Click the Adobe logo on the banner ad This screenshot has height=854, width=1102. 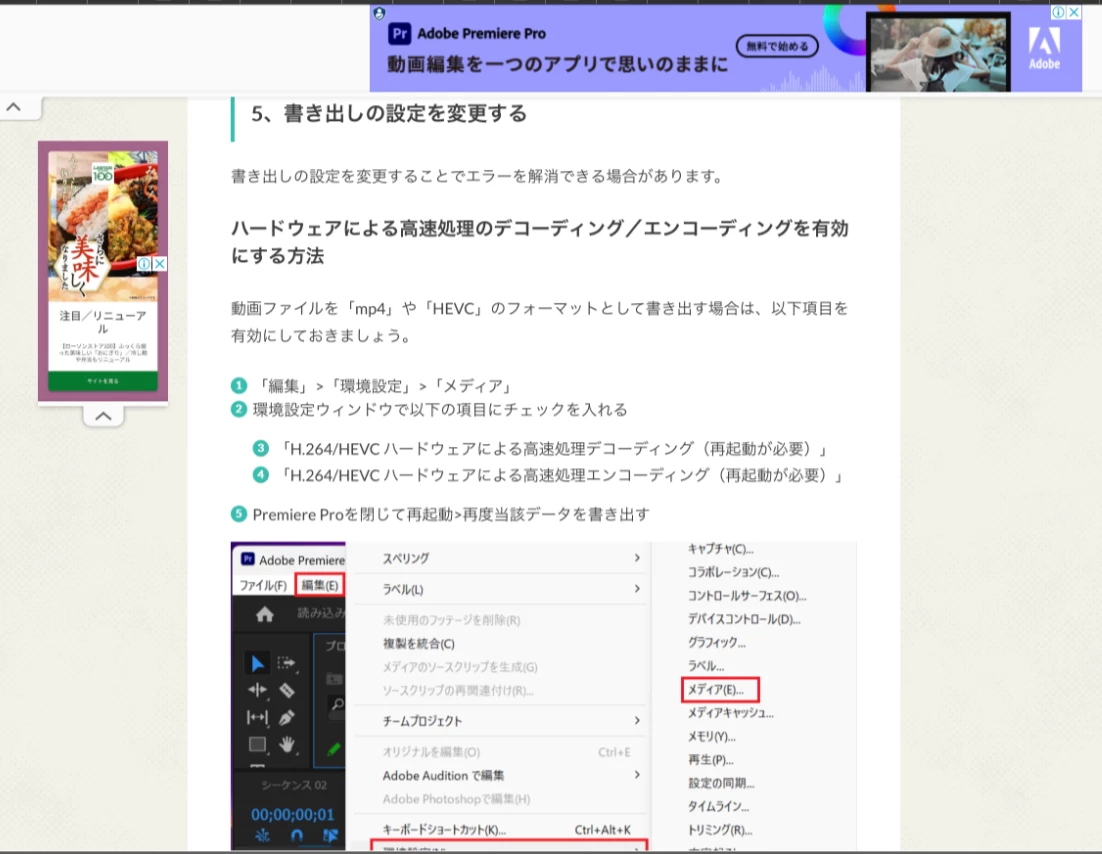tap(1044, 47)
